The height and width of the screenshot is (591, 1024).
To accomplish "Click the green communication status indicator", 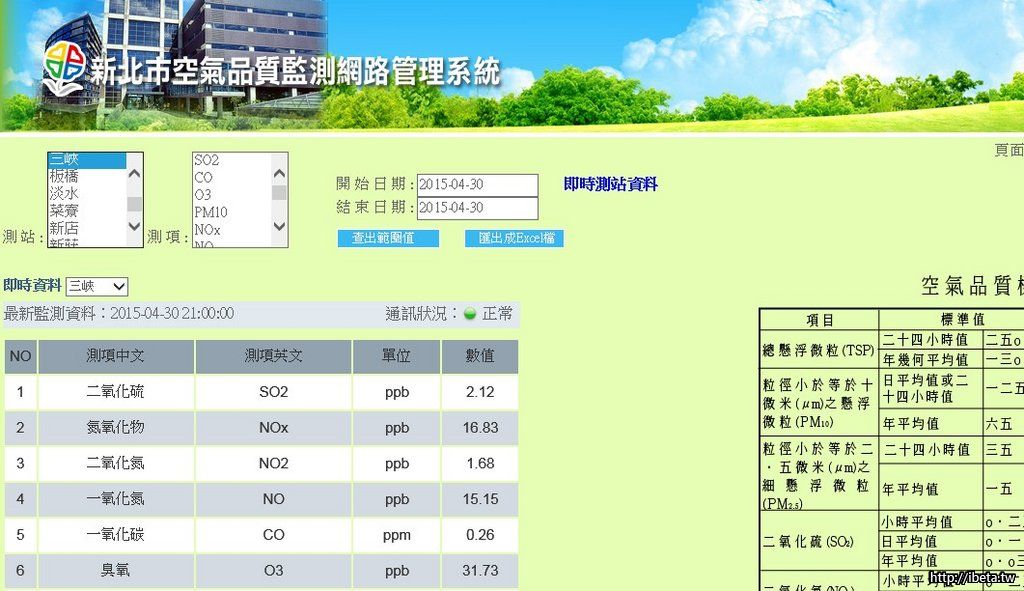I will coord(470,314).
